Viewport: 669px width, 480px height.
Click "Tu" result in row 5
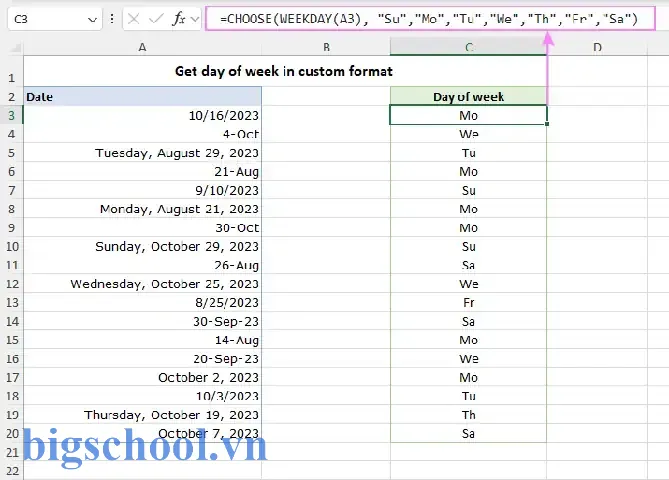(x=468, y=153)
